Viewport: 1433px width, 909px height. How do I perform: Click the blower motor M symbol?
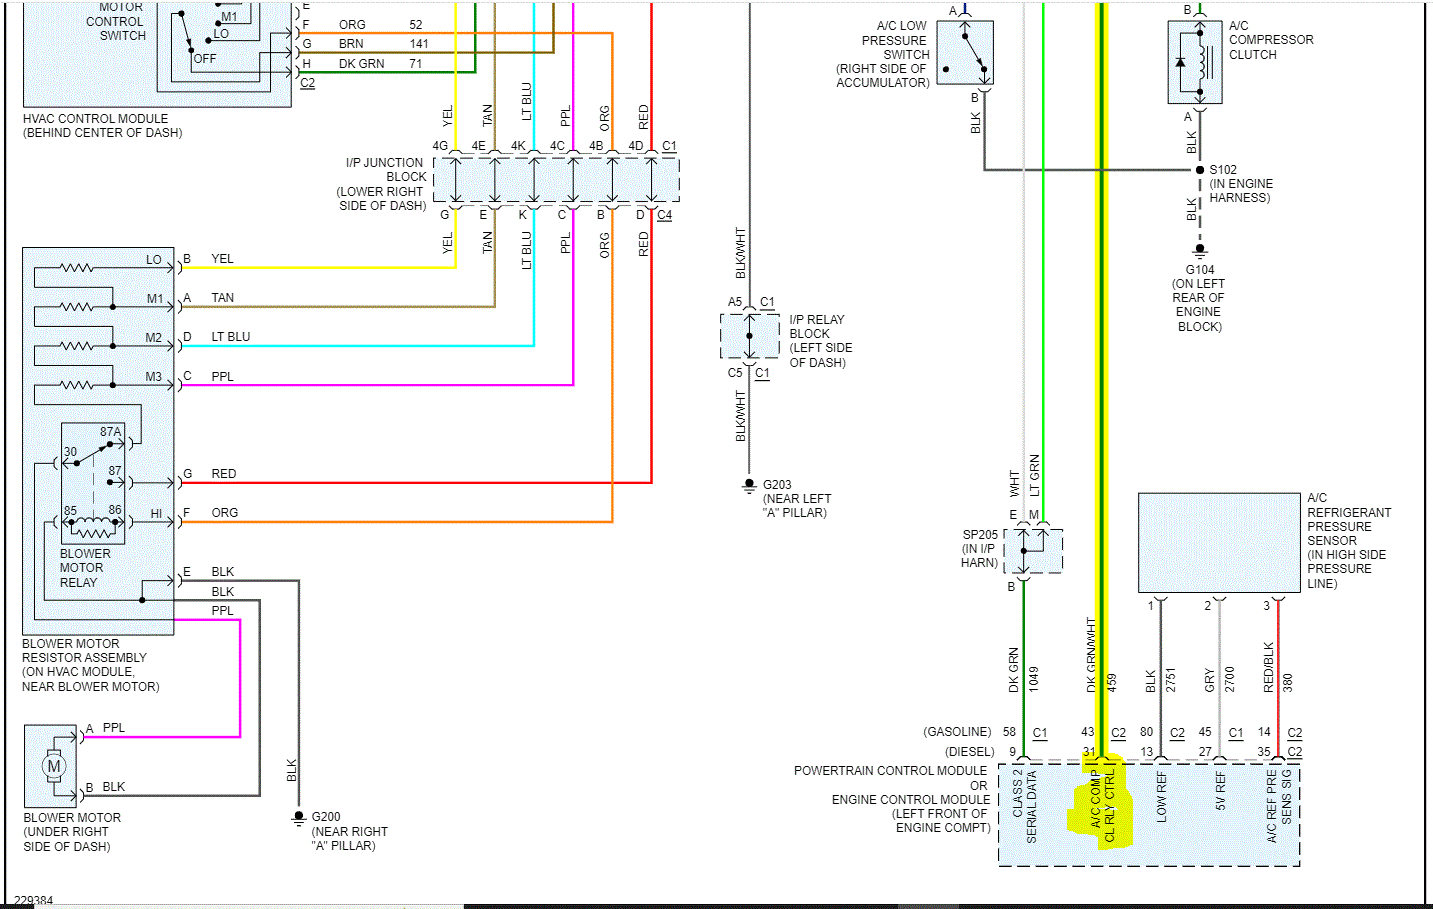tap(54, 766)
